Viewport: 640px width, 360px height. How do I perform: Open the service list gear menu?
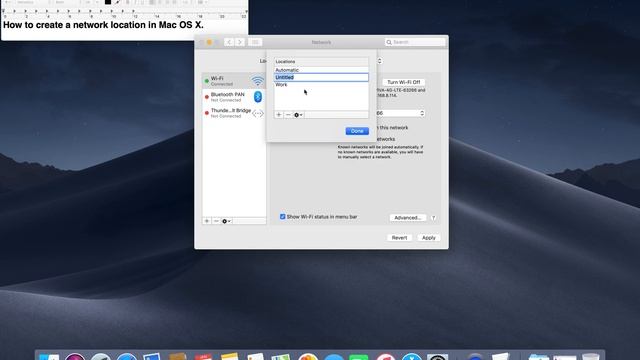click(226, 221)
